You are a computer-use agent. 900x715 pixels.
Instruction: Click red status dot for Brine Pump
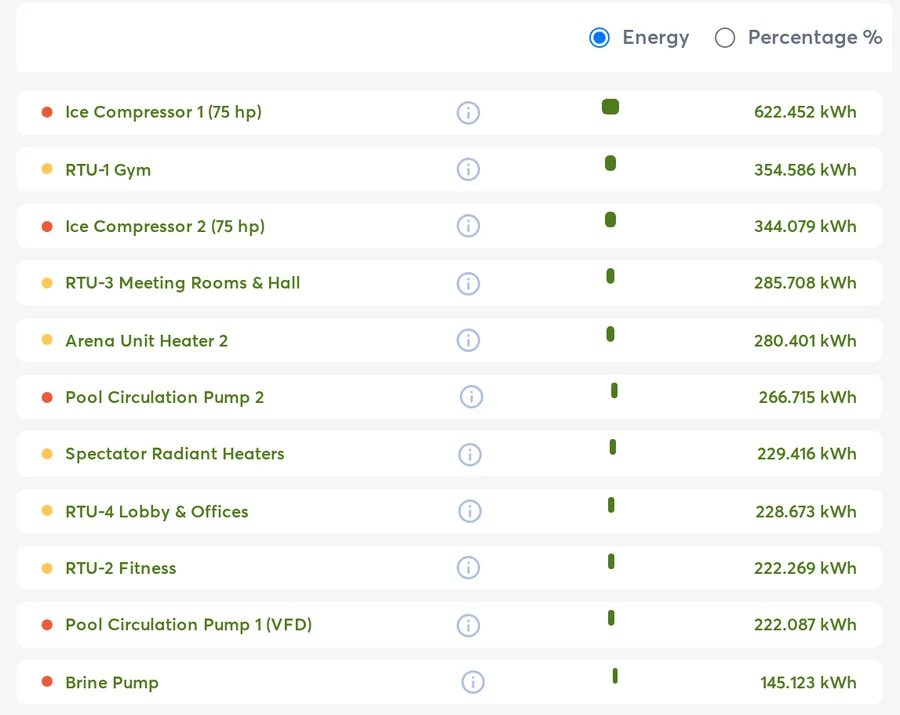click(47, 681)
